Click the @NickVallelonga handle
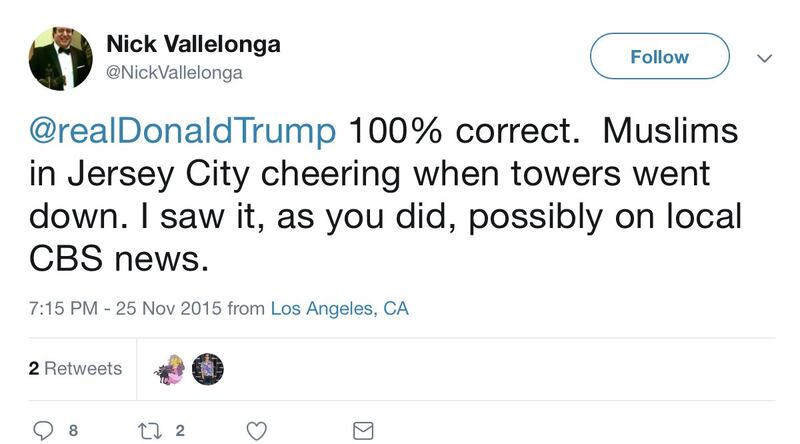Image resolution: width=800 pixels, height=444 pixels. pyautogui.click(x=174, y=72)
